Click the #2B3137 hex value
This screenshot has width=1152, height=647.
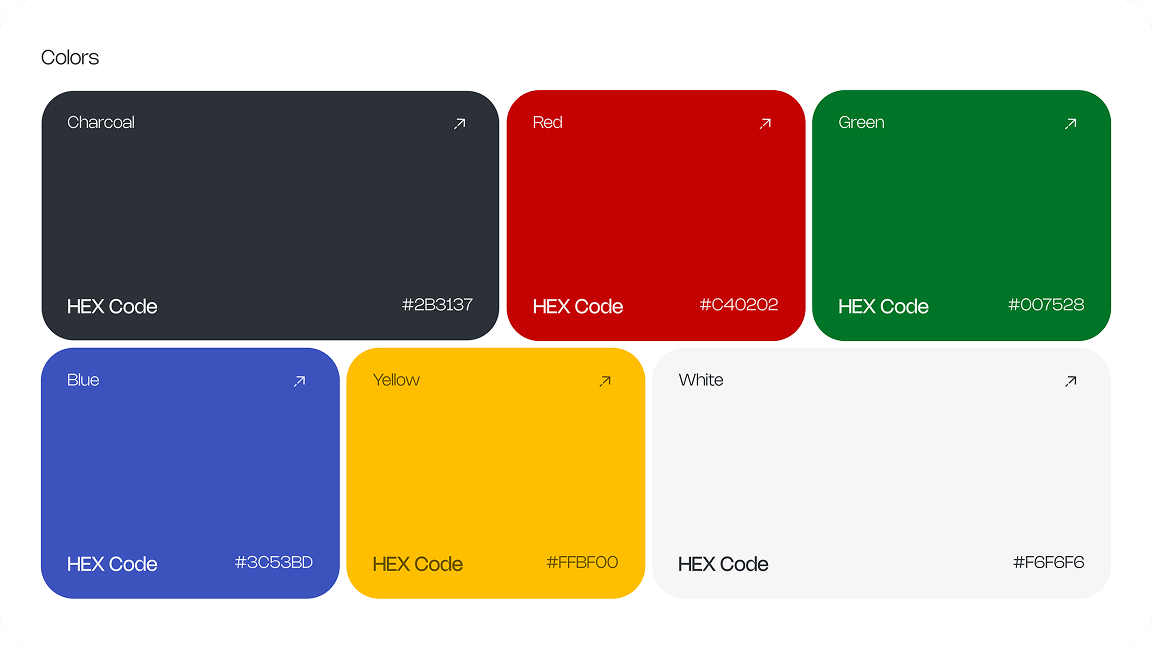pyautogui.click(x=437, y=305)
